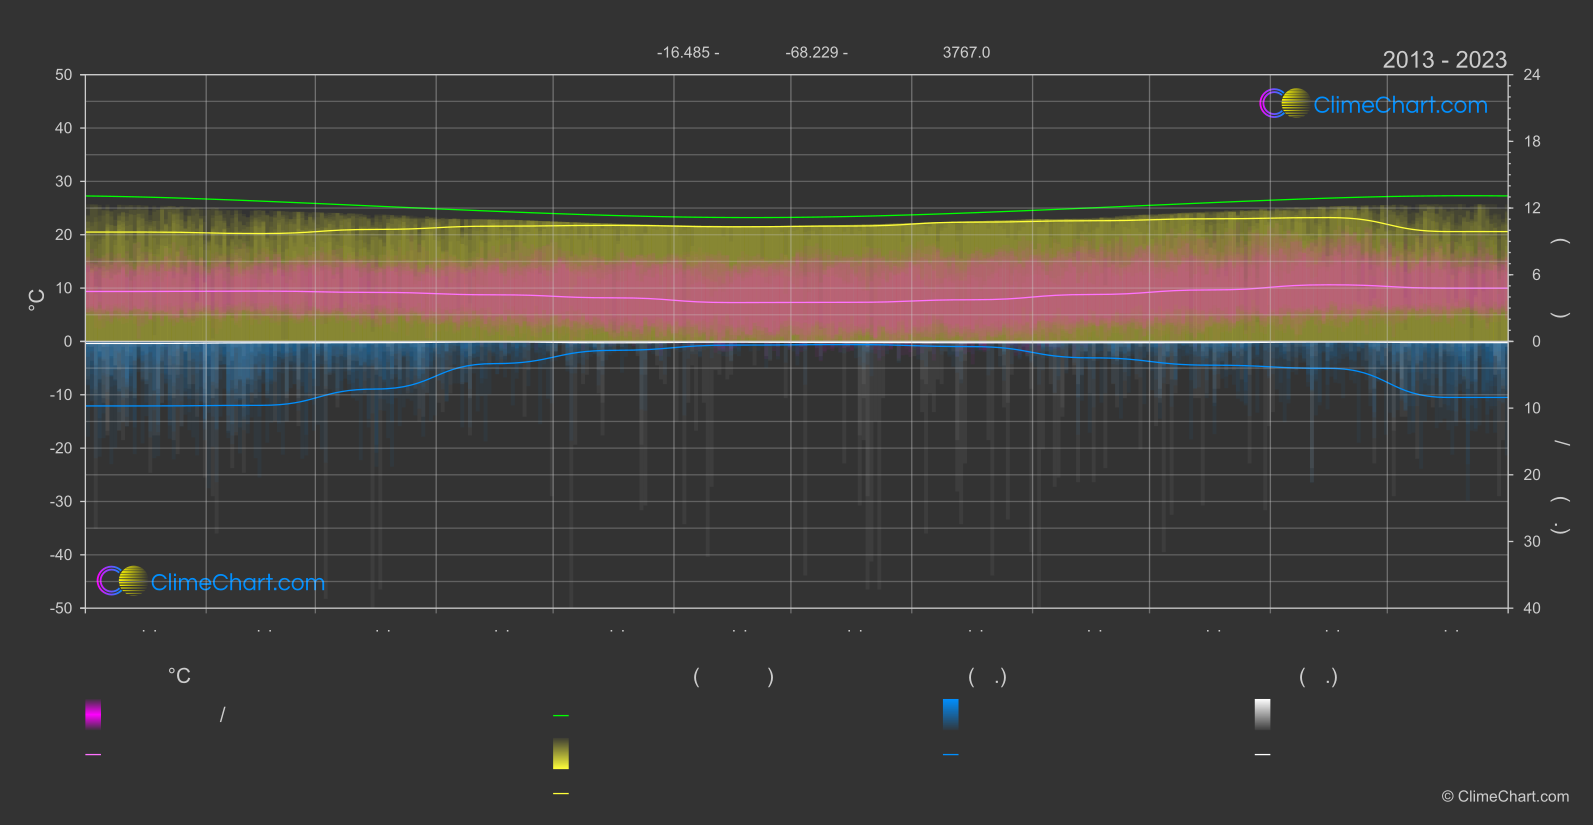The height and width of the screenshot is (825, 1593).
Task: Select the magenta temperature range legend swatch
Action: (x=93, y=714)
